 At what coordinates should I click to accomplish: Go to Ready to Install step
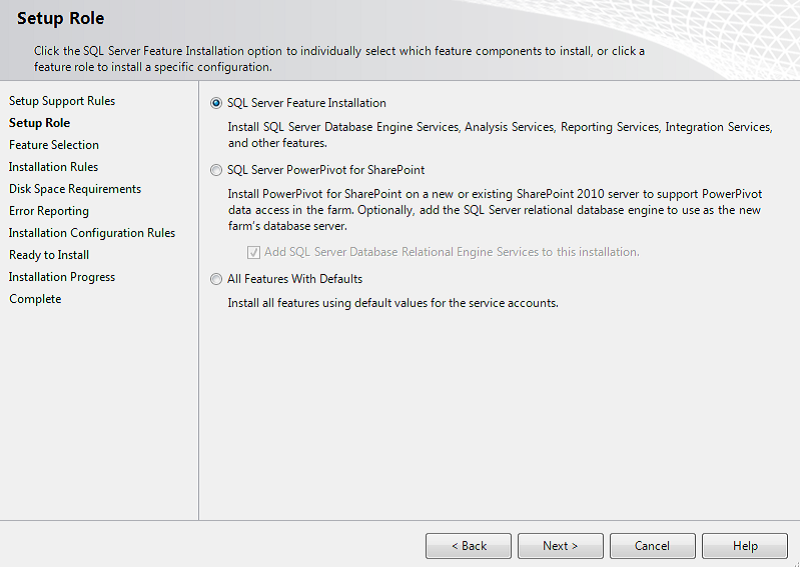pyautogui.click(x=48, y=255)
